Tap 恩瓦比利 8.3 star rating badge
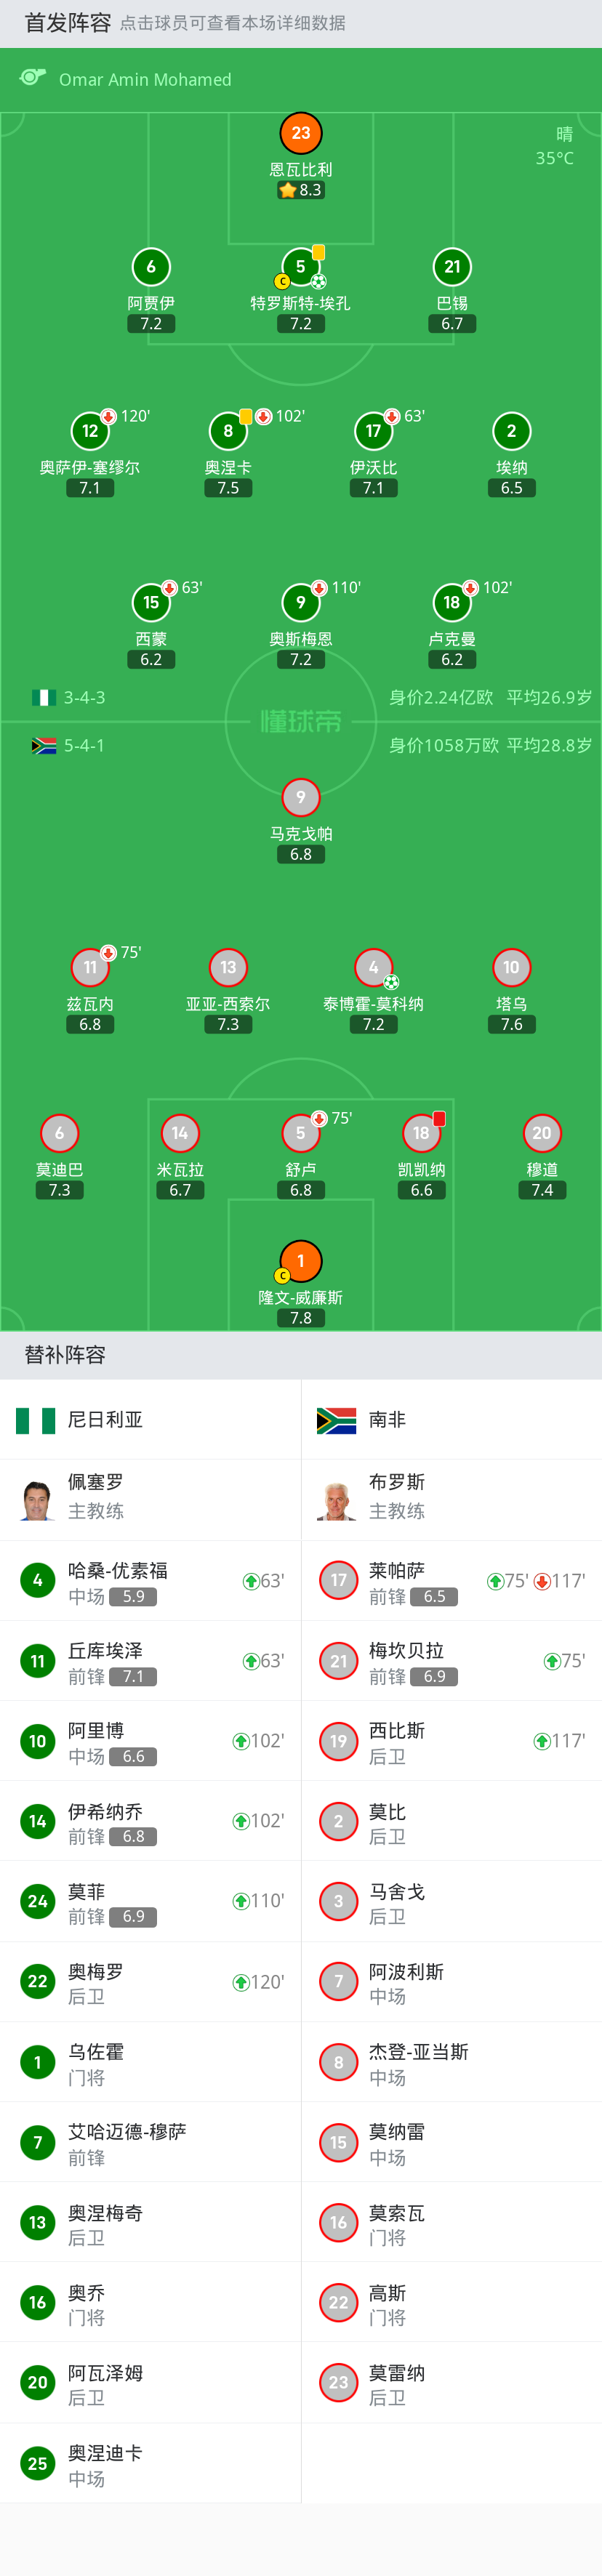602x2576 pixels. 301,190
